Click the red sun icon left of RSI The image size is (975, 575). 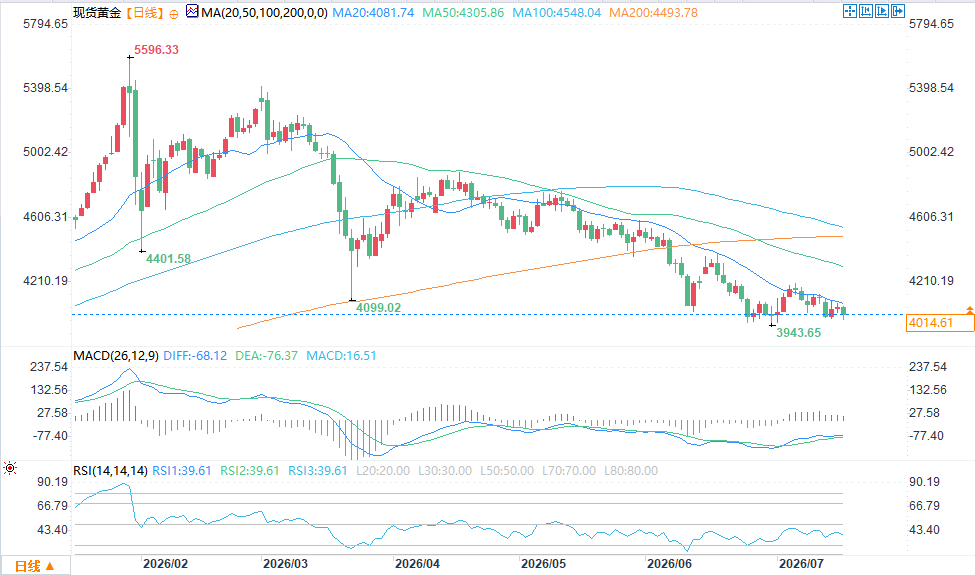coord(9,468)
